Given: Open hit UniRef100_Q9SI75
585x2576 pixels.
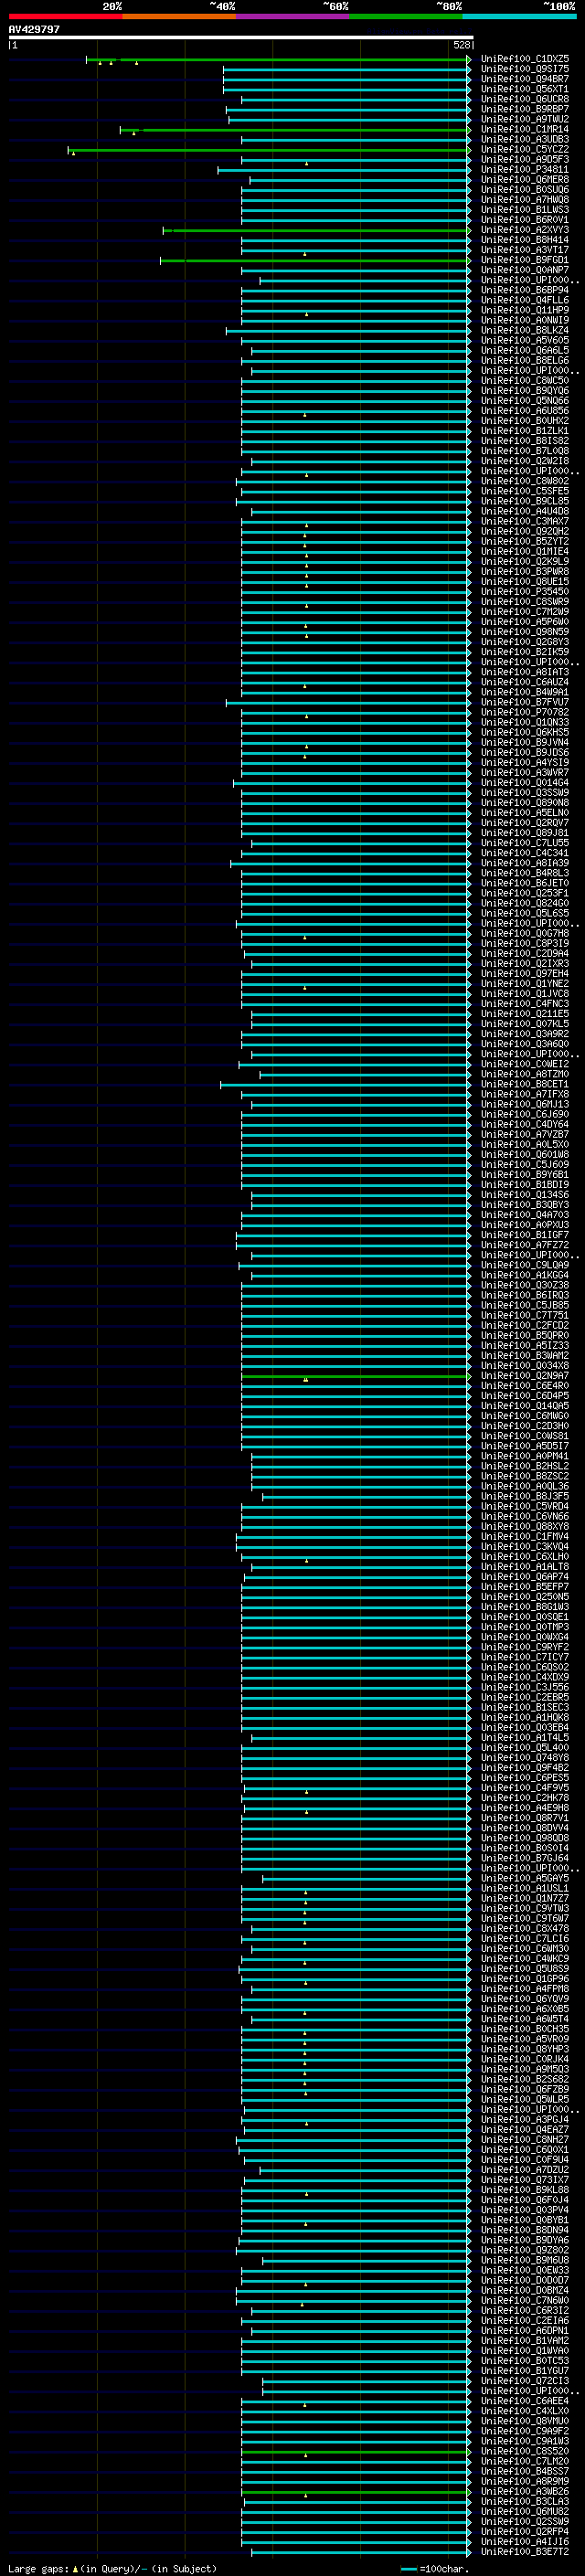Looking at the screenshot, I should click(525, 70).
